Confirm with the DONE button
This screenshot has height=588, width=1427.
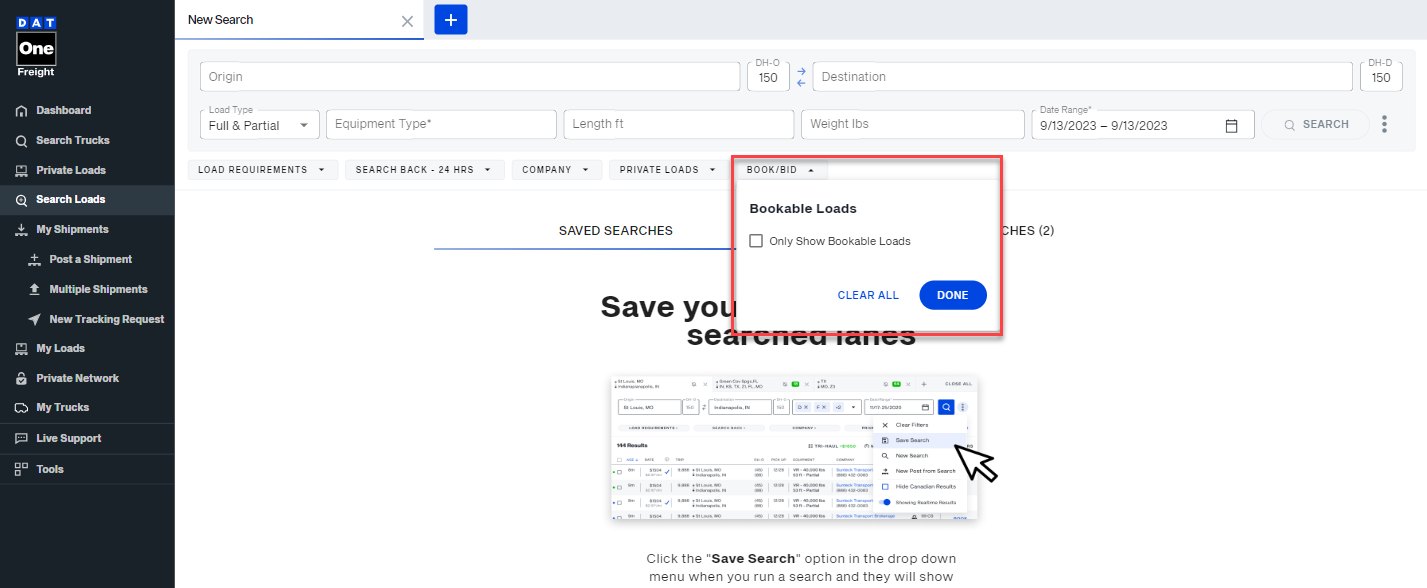point(951,295)
